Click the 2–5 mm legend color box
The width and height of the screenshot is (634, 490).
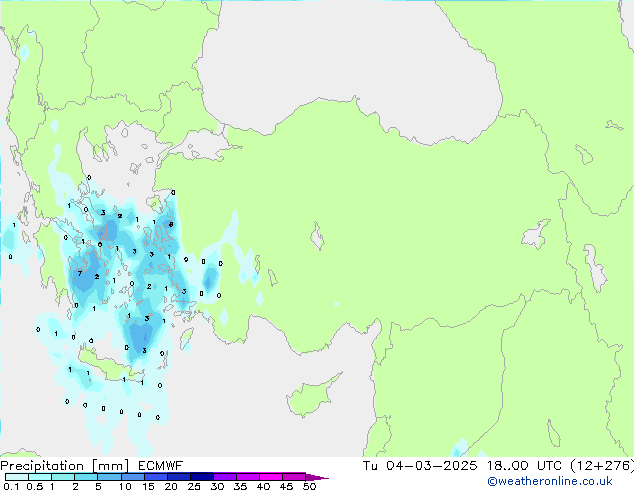86,477
